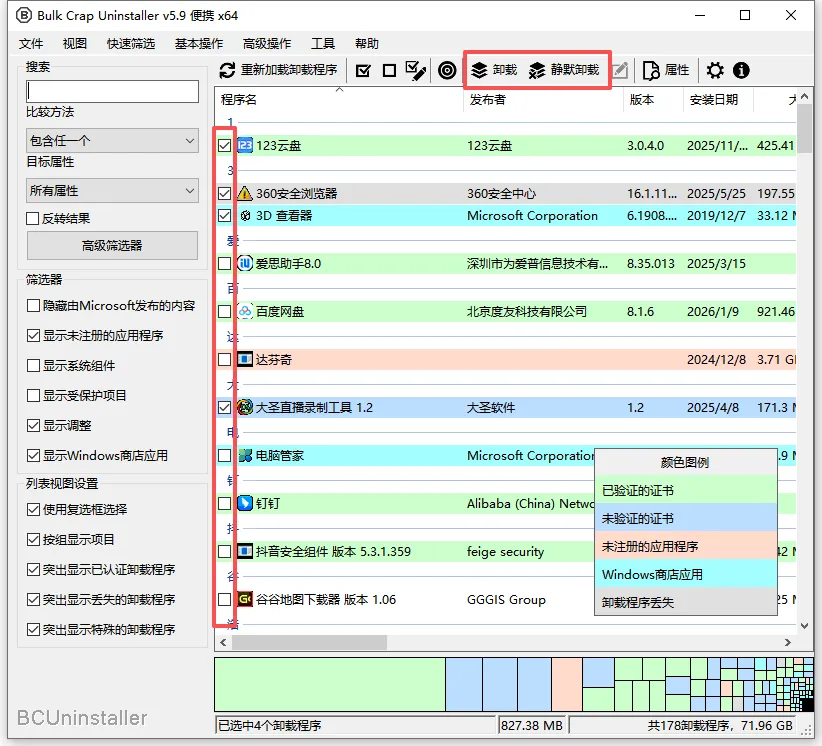Uncheck the 123云盘 row checkbox

click(x=224, y=145)
